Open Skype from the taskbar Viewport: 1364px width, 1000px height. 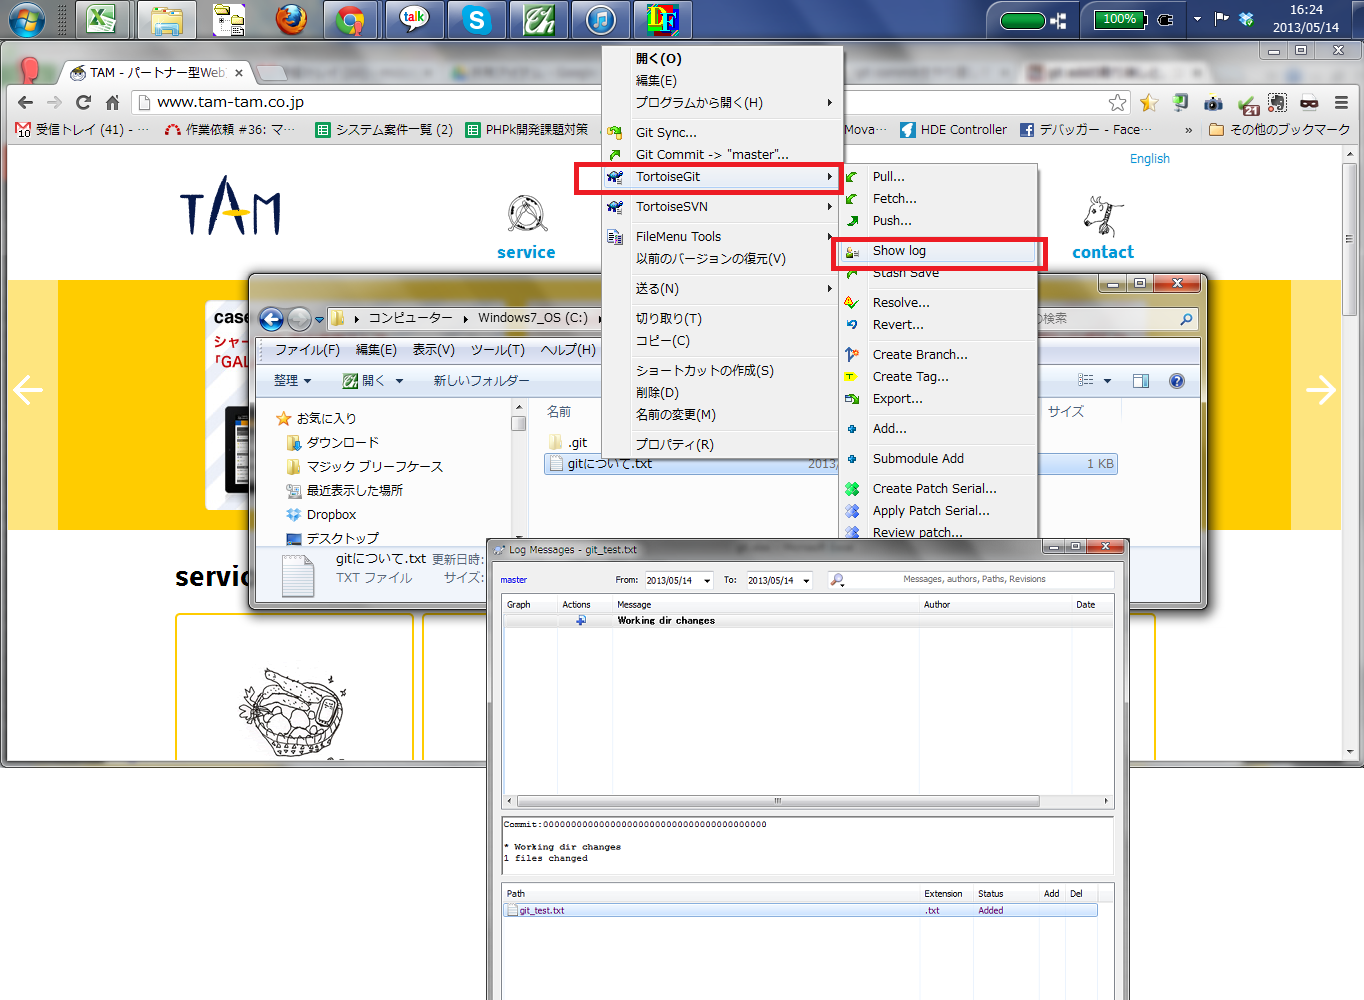[477, 19]
